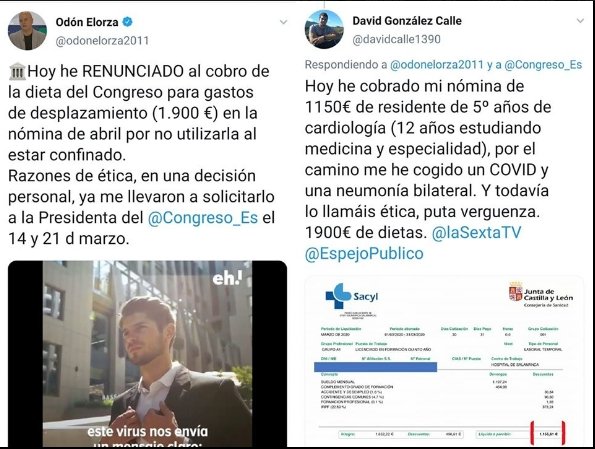Click the blue verified badge next to Odón Elorza

point(128,22)
